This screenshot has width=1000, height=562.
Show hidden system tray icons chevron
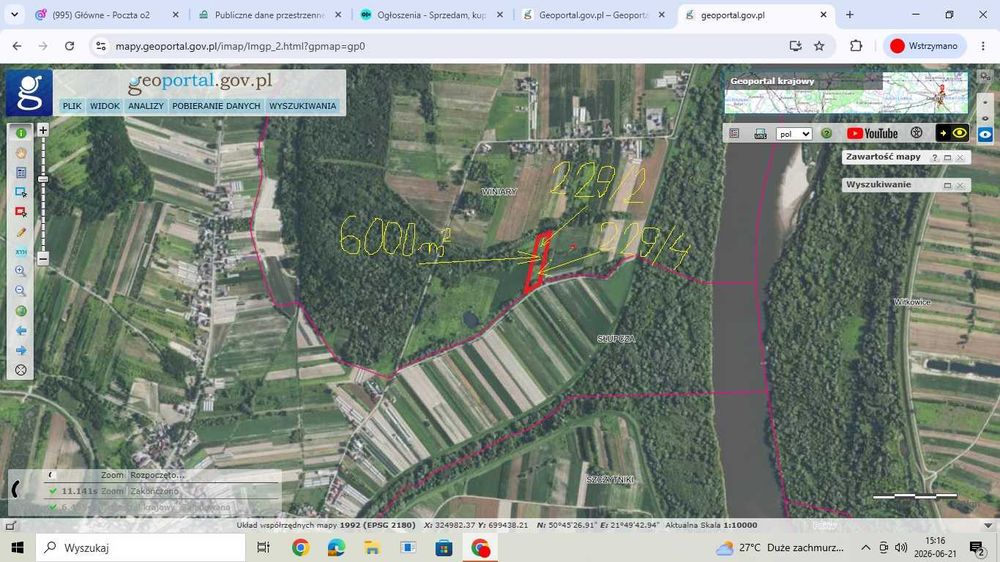point(865,547)
